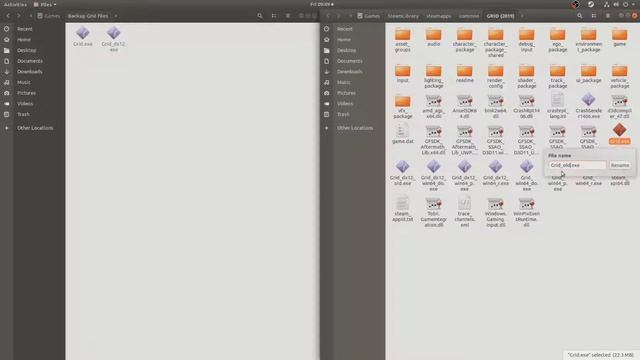Open Documents in the right window sidebar

pos(349,61)
